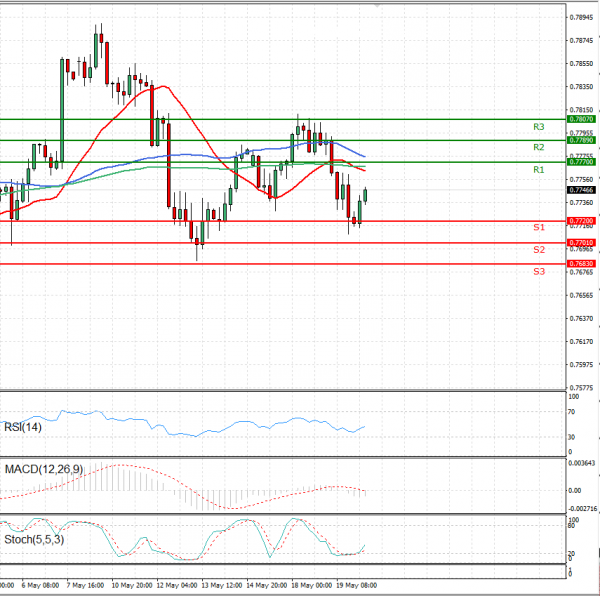Screen dimensions: 600x596
Task: Click the 0.77560 price axis value
Action: click(581, 180)
